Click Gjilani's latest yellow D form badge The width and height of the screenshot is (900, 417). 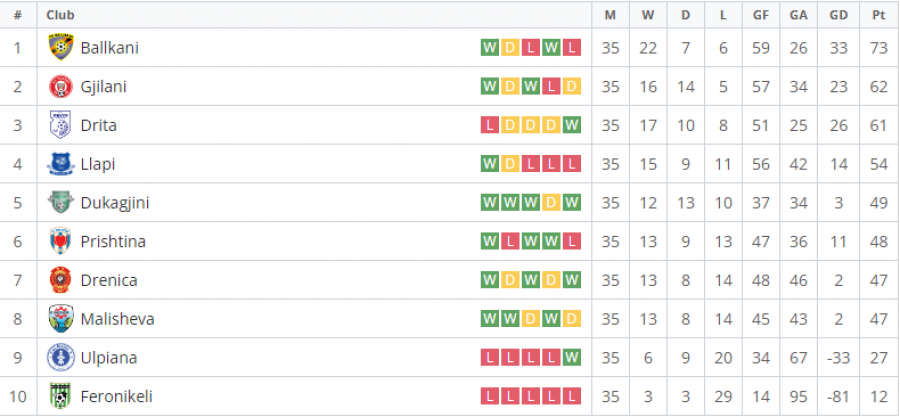[572, 86]
